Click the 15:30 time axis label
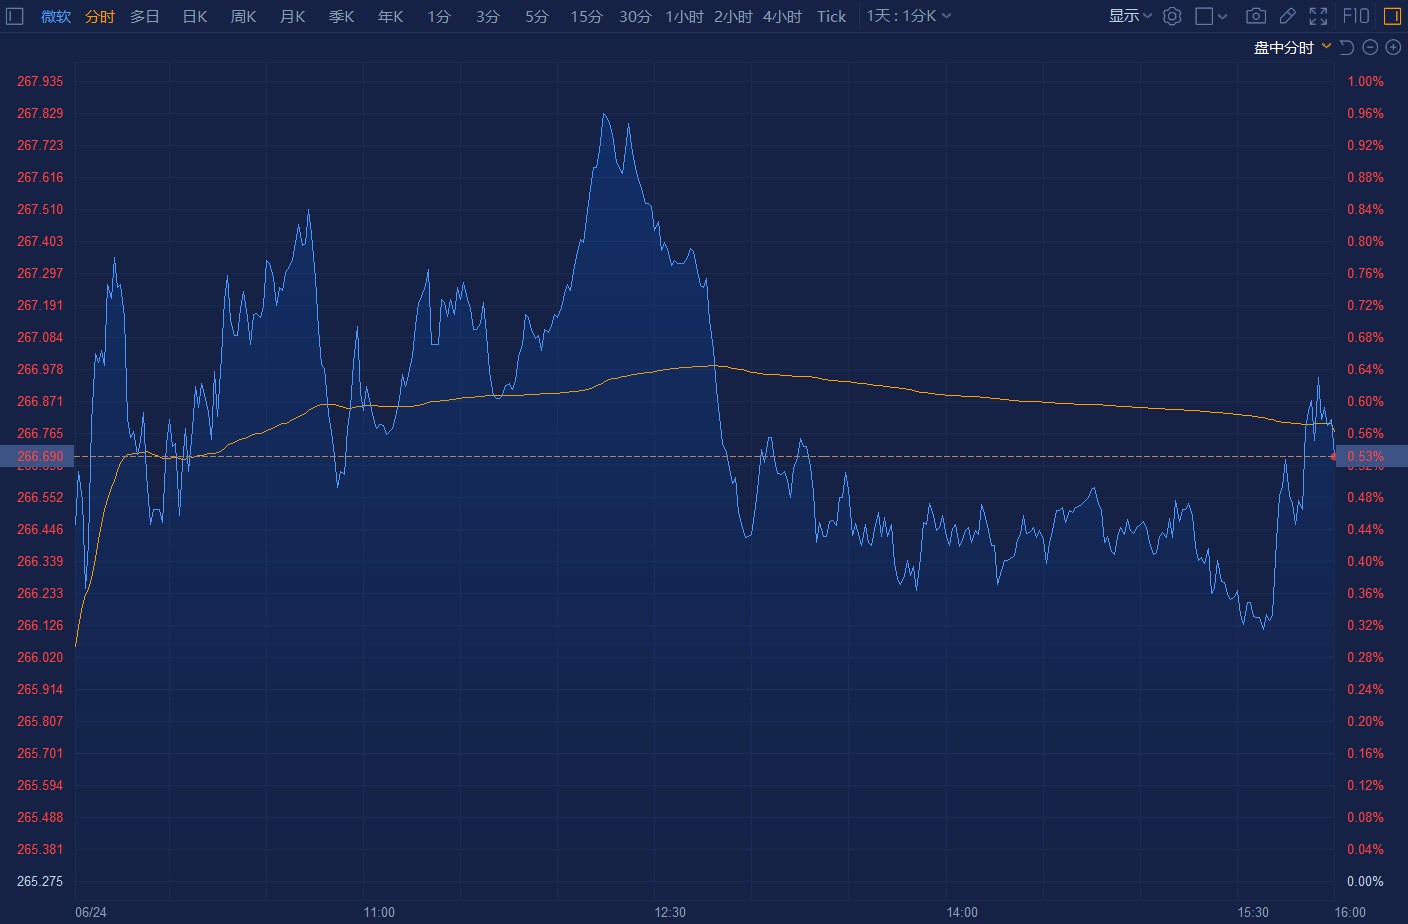This screenshot has width=1408, height=924. (x=1253, y=912)
